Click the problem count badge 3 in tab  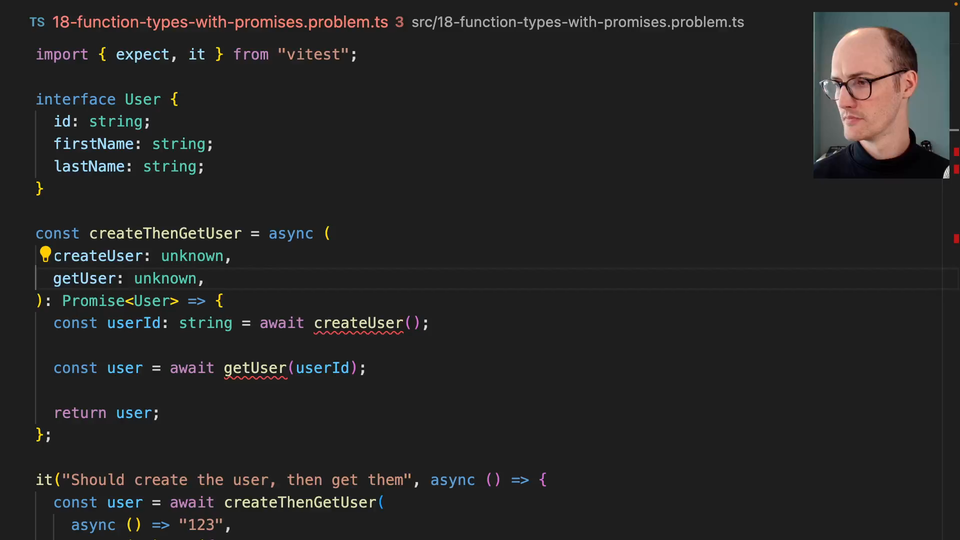[x=399, y=22]
